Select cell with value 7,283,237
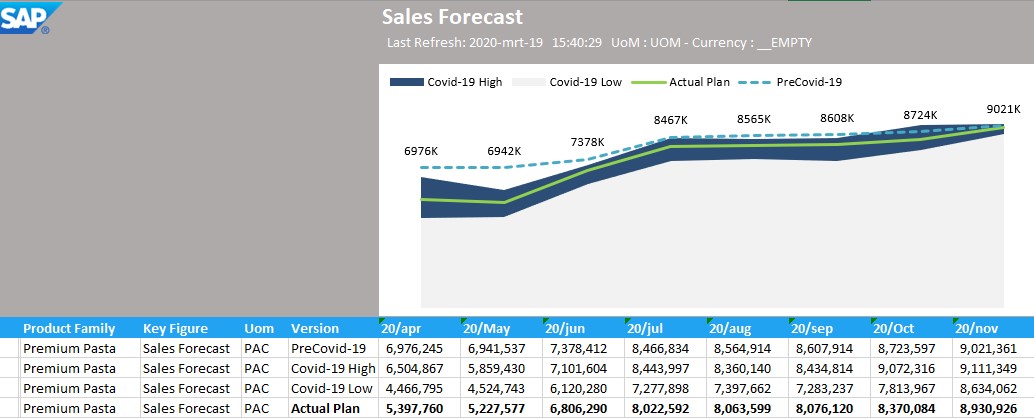 (x=829, y=388)
